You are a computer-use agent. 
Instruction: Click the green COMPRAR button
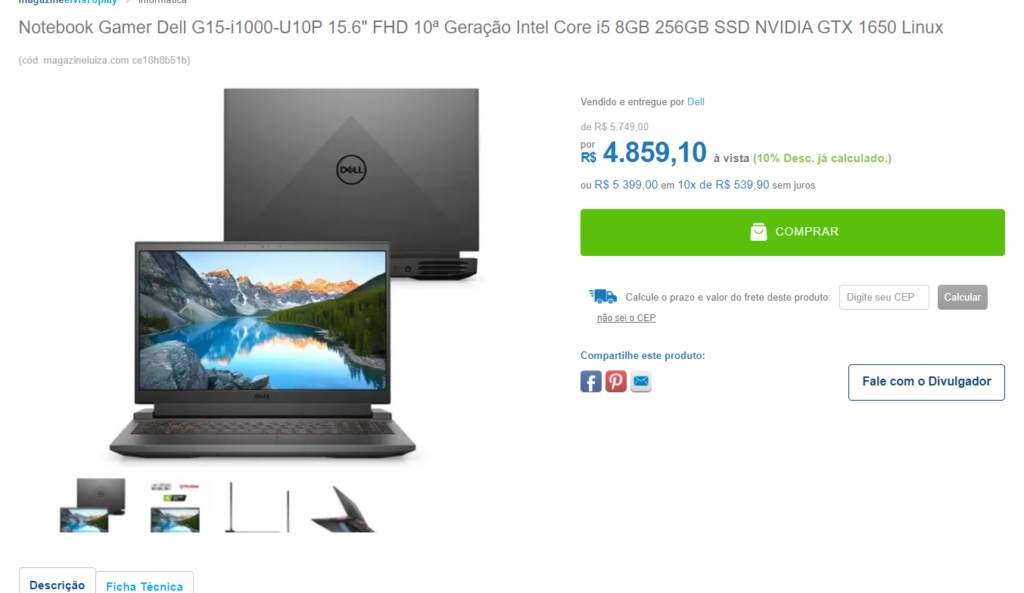(792, 232)
